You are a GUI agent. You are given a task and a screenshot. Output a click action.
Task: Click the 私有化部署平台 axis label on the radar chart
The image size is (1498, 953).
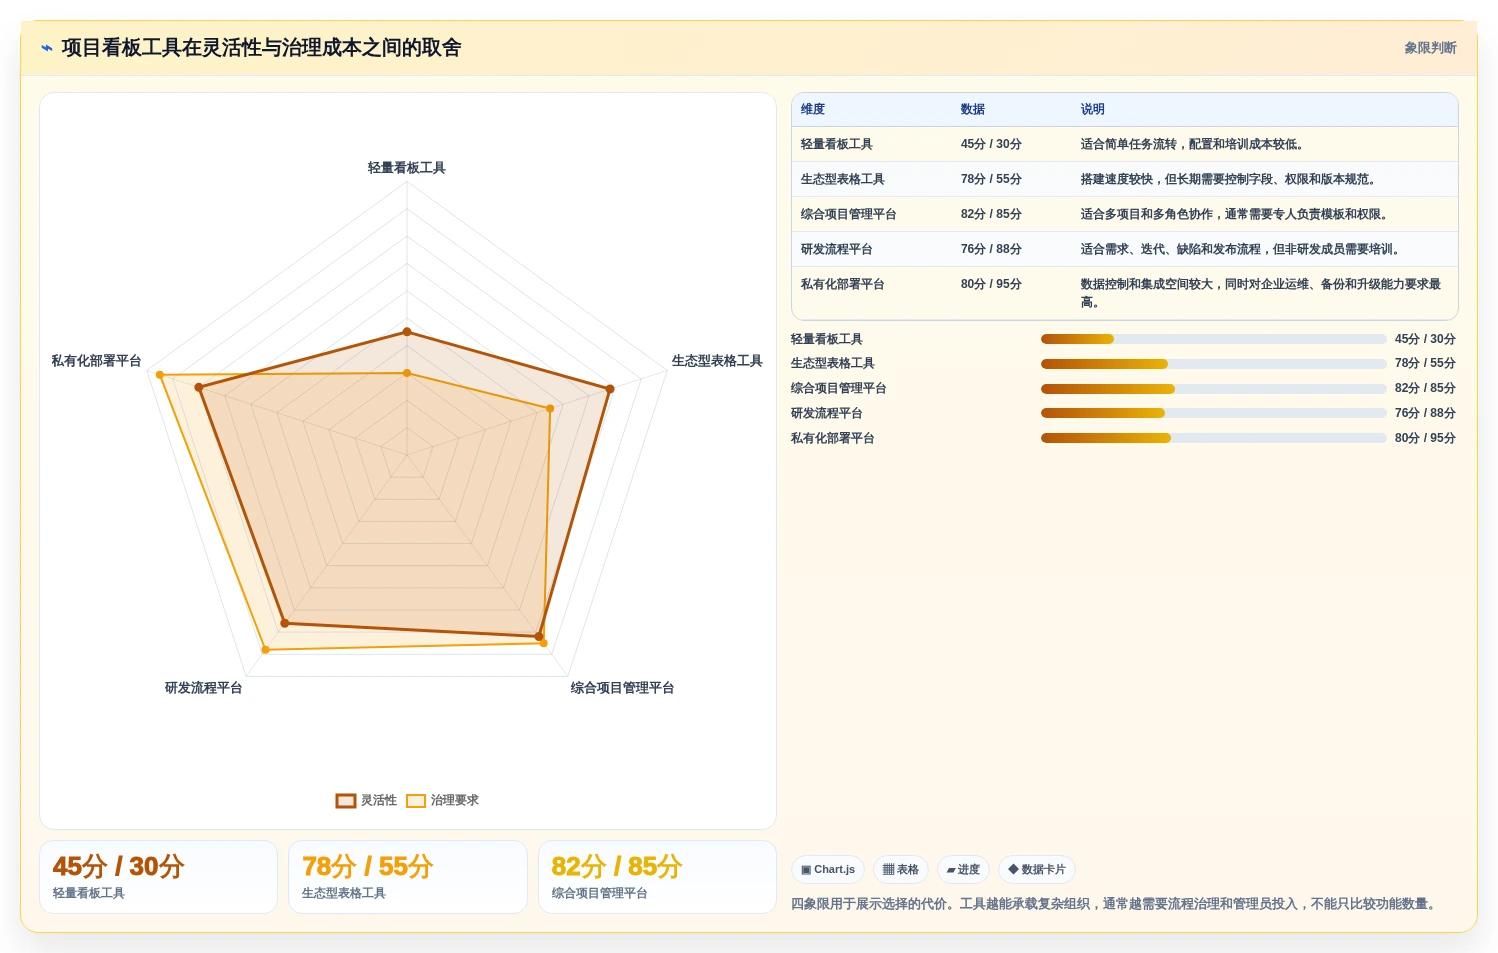[x=96, y=361]
